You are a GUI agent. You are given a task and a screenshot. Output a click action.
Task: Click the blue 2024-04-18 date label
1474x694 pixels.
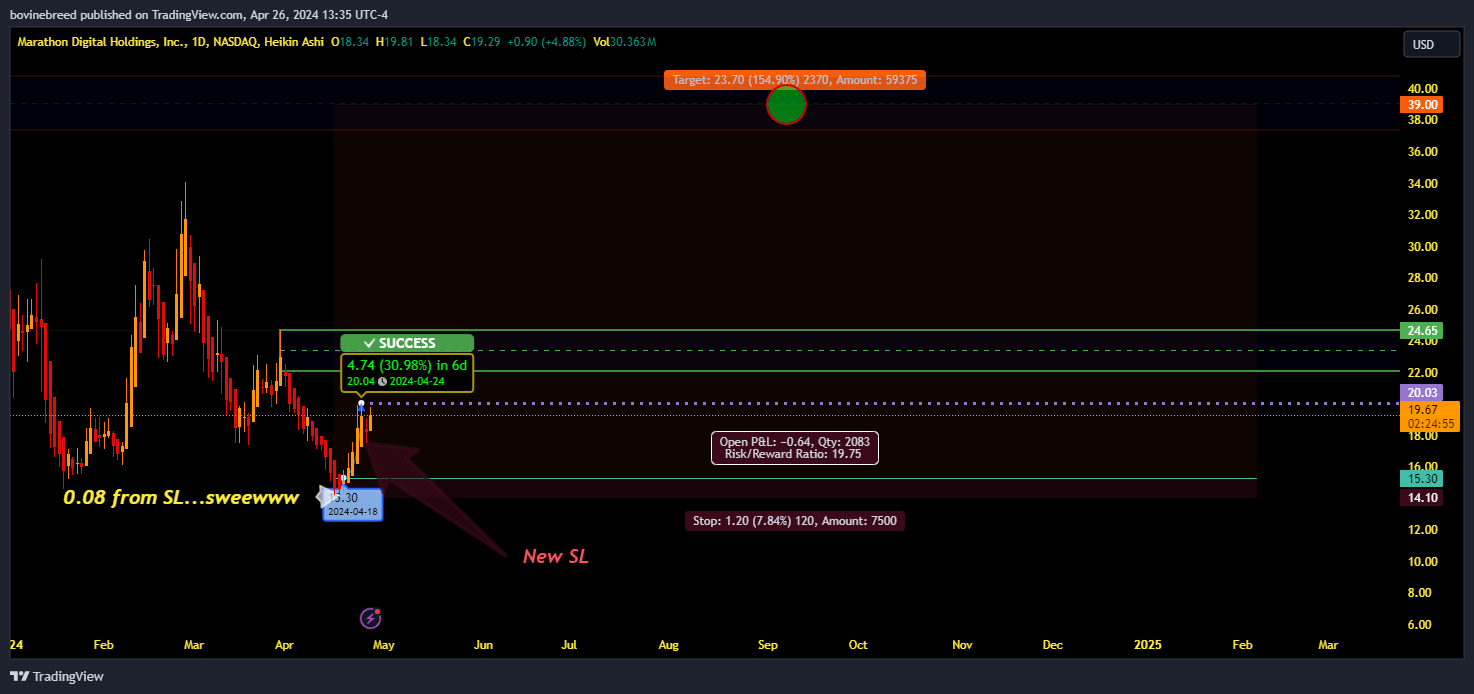pyautogui.click(x=352, y=504)
